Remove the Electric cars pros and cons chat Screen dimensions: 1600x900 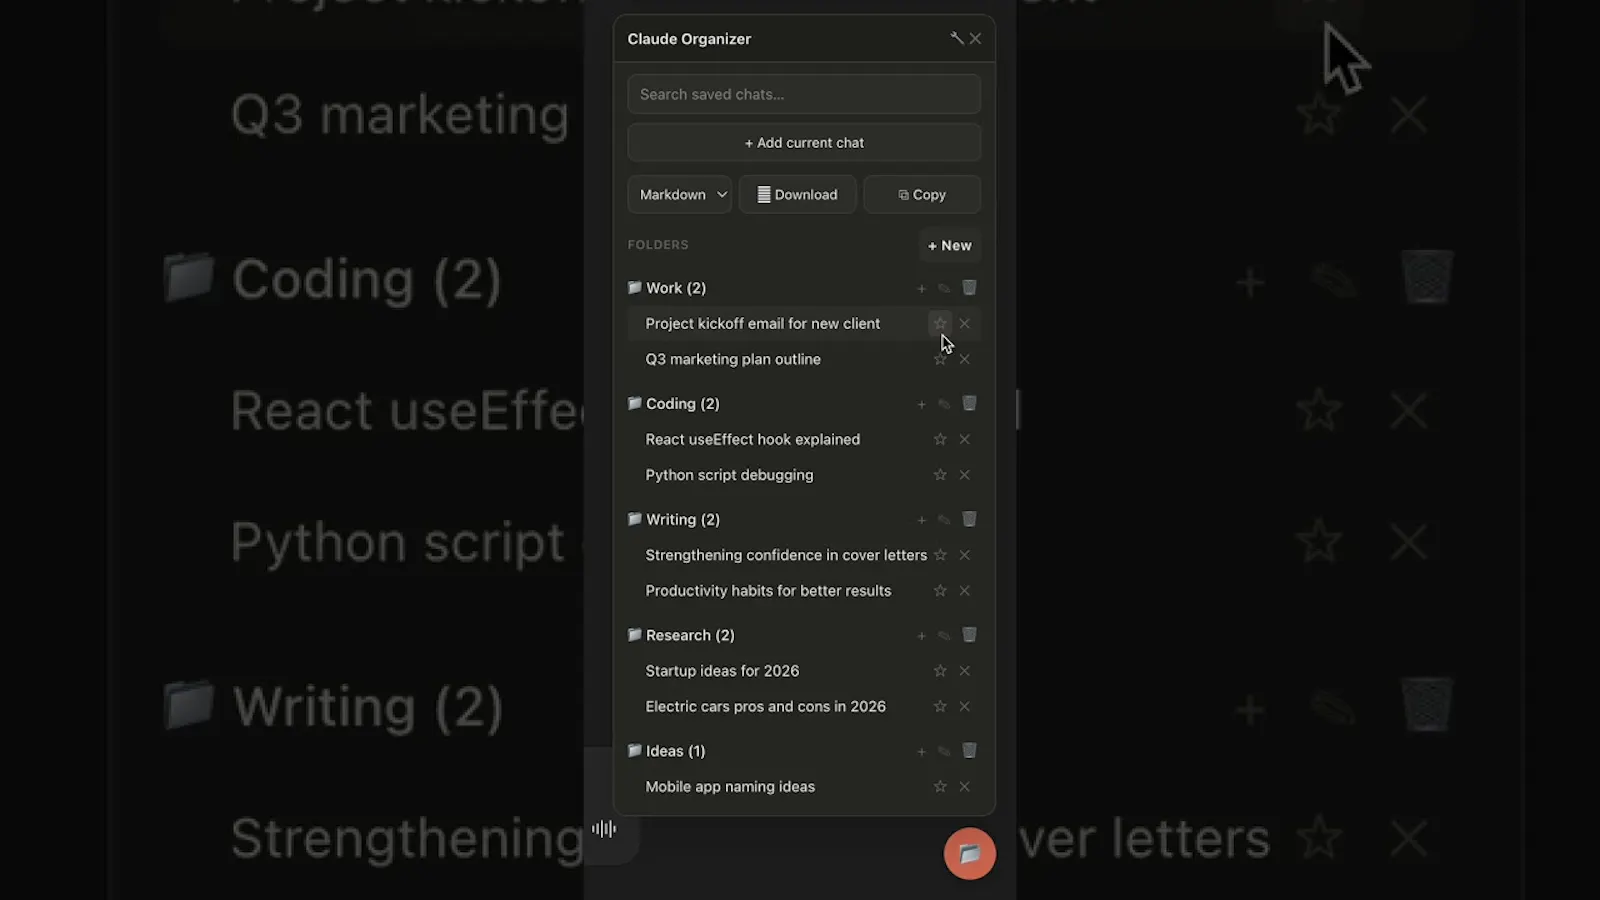click(965, 707)
